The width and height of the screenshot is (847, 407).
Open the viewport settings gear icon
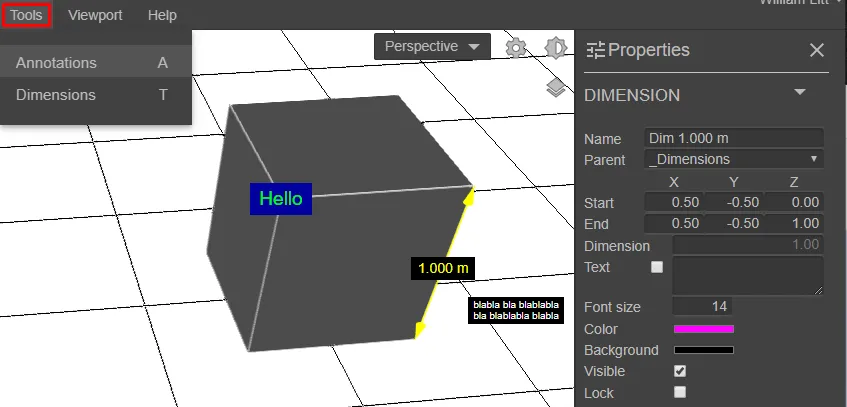[x=516, y=49]
